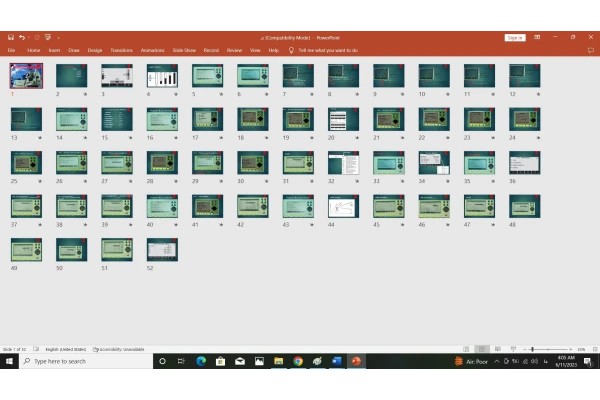Viewport: 600px width, 400px height.
Task: Start slideshow from beginning icon
Action: click(48, 37)
